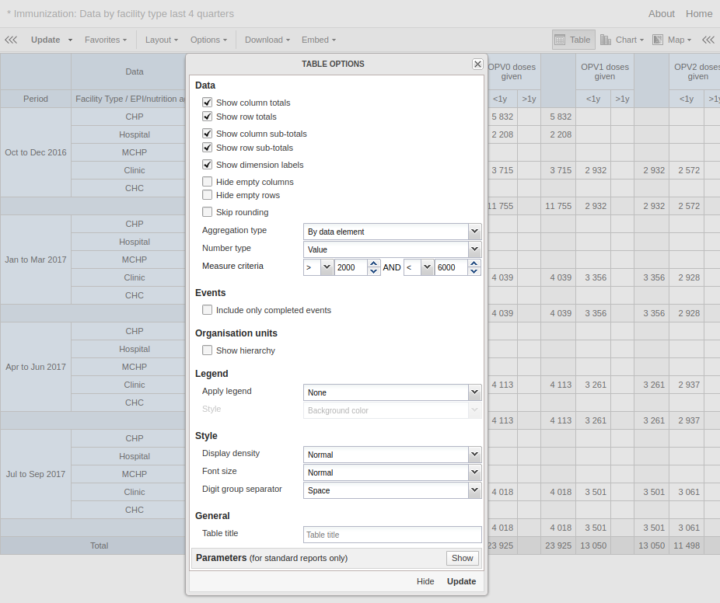Go to the Home link
Screen dimensions: 720x603
[x=699, y=14]
